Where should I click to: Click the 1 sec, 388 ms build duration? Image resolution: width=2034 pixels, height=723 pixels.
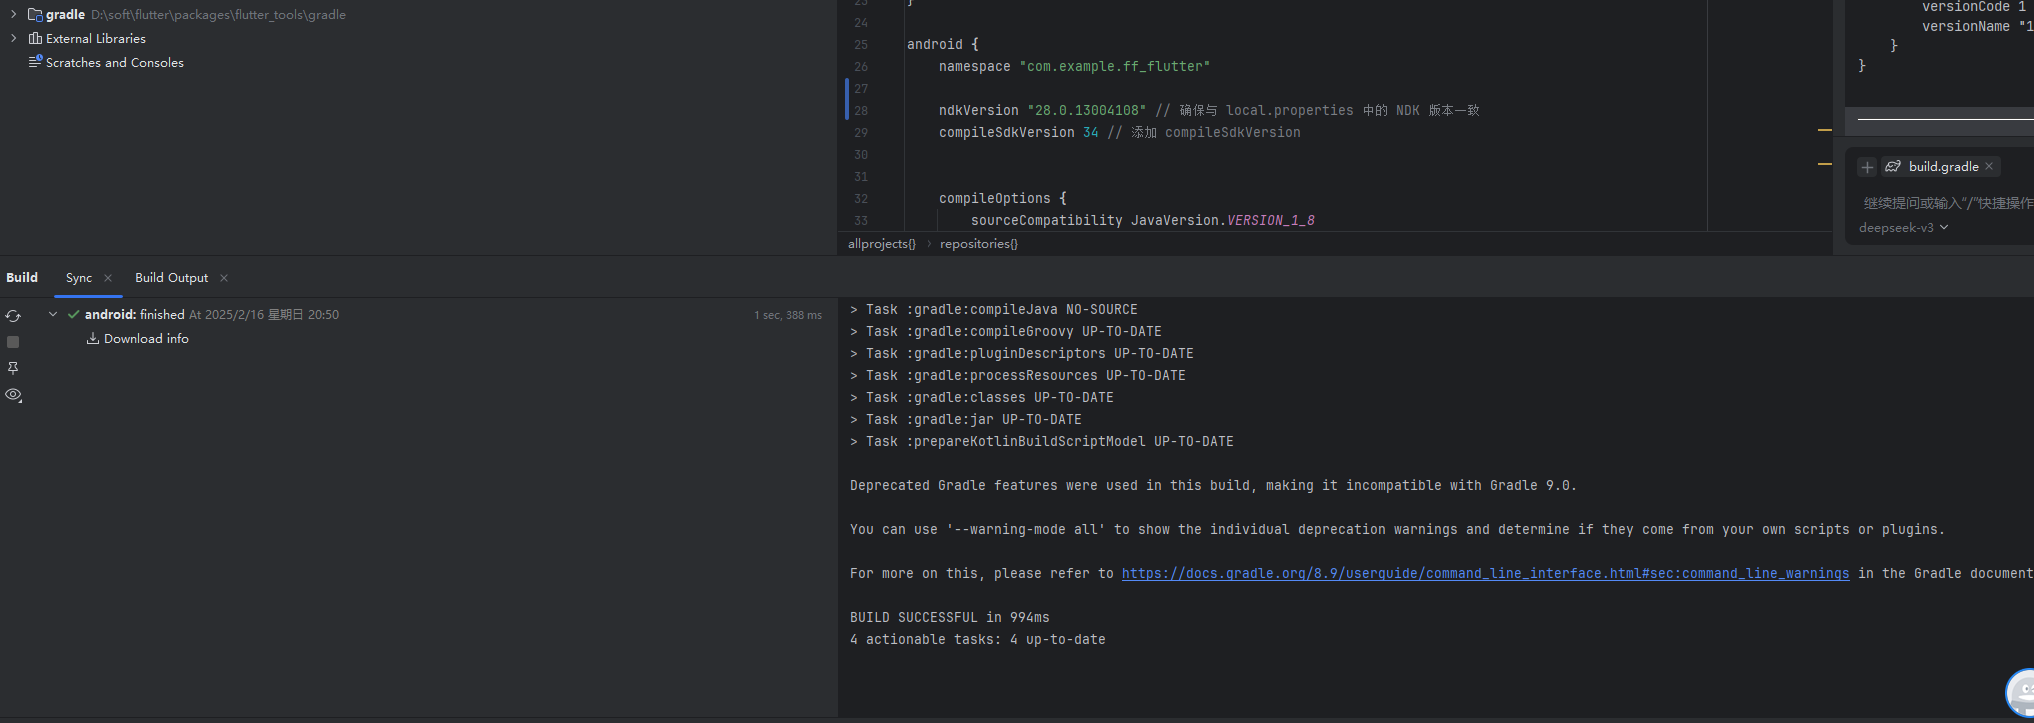[788, 315]
